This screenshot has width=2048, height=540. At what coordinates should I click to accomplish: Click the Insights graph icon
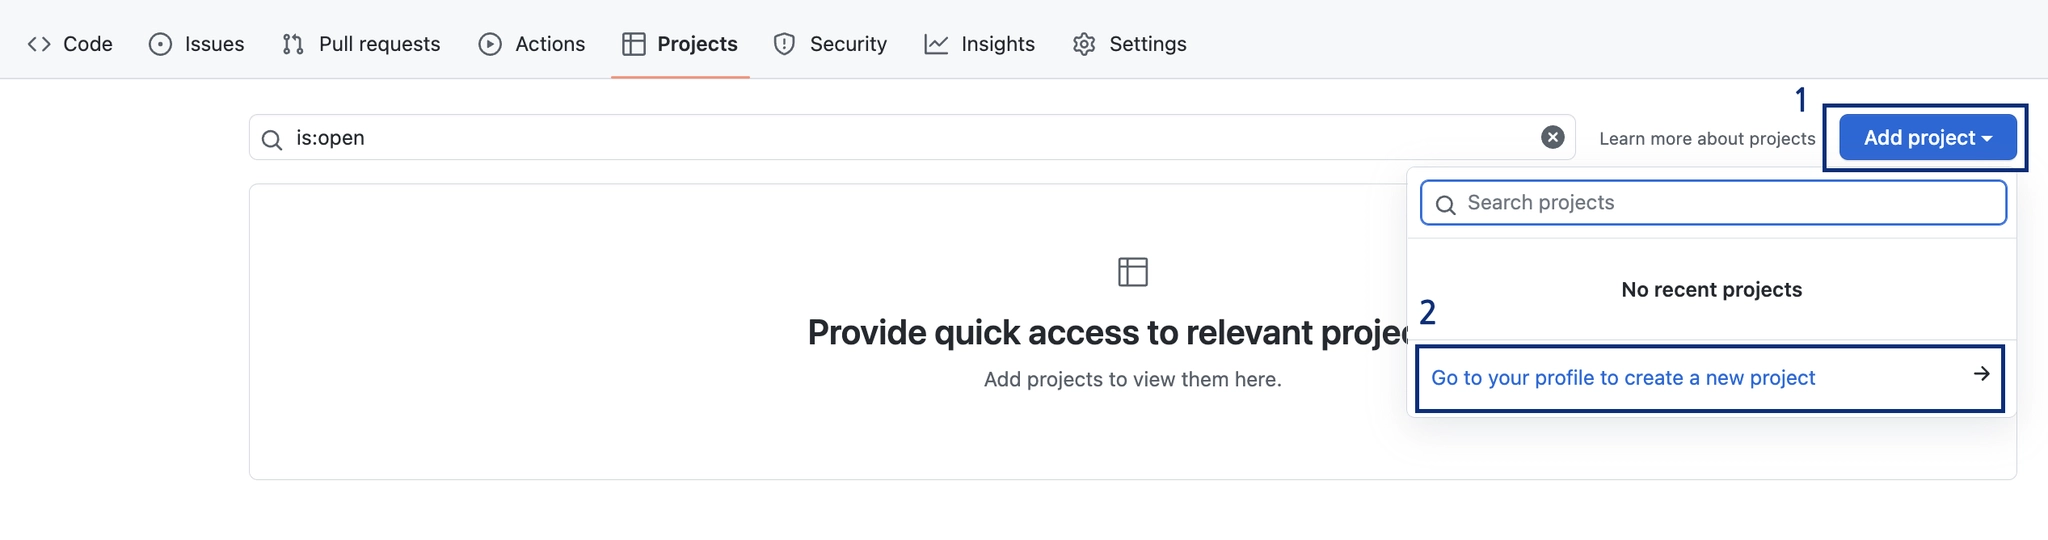(x=936, y=44)
